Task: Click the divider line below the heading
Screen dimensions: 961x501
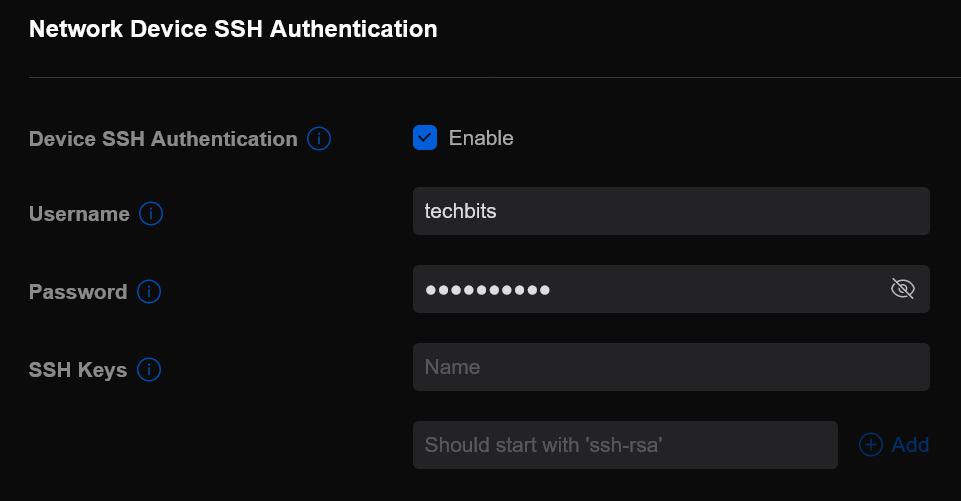Action: click(x=480, y=77)
